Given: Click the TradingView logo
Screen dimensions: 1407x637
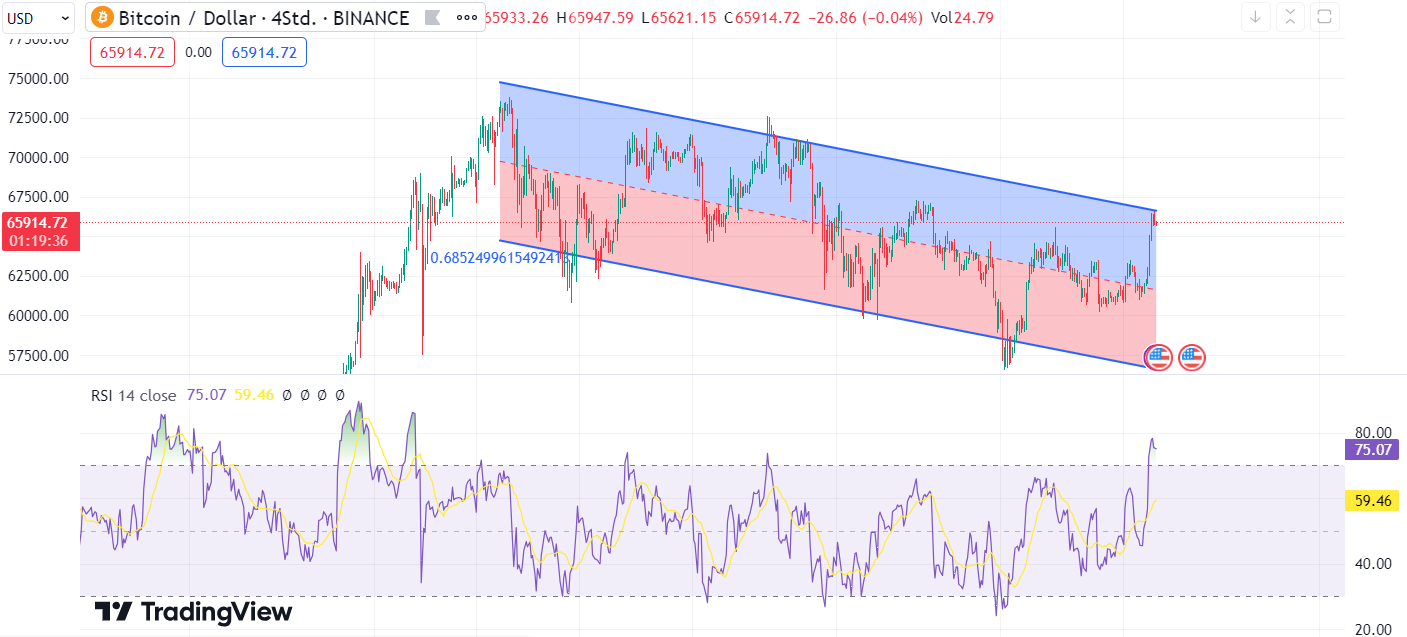Looking at the screenshot, I should (x=193, y=611).
